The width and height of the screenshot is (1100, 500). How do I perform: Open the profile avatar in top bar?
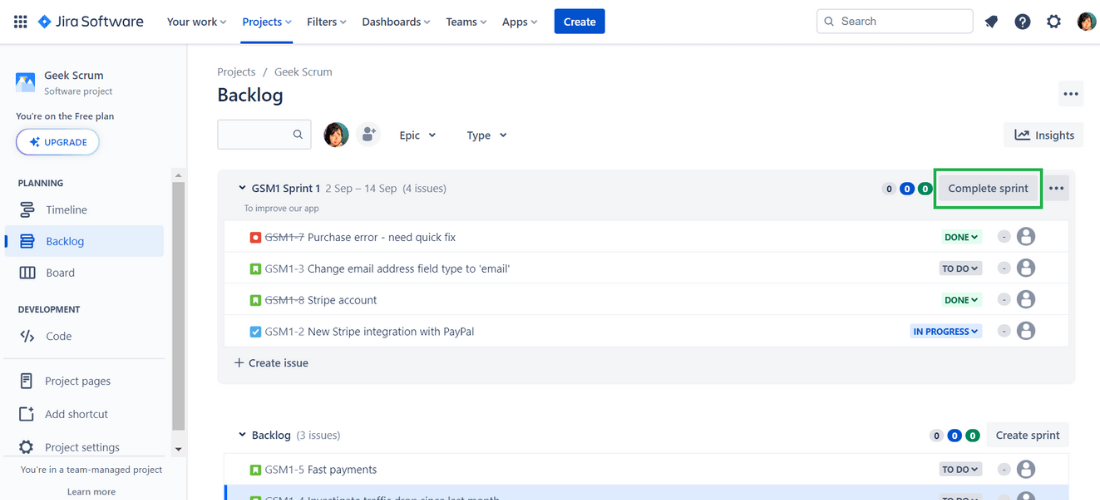[x=1086, y=22]
